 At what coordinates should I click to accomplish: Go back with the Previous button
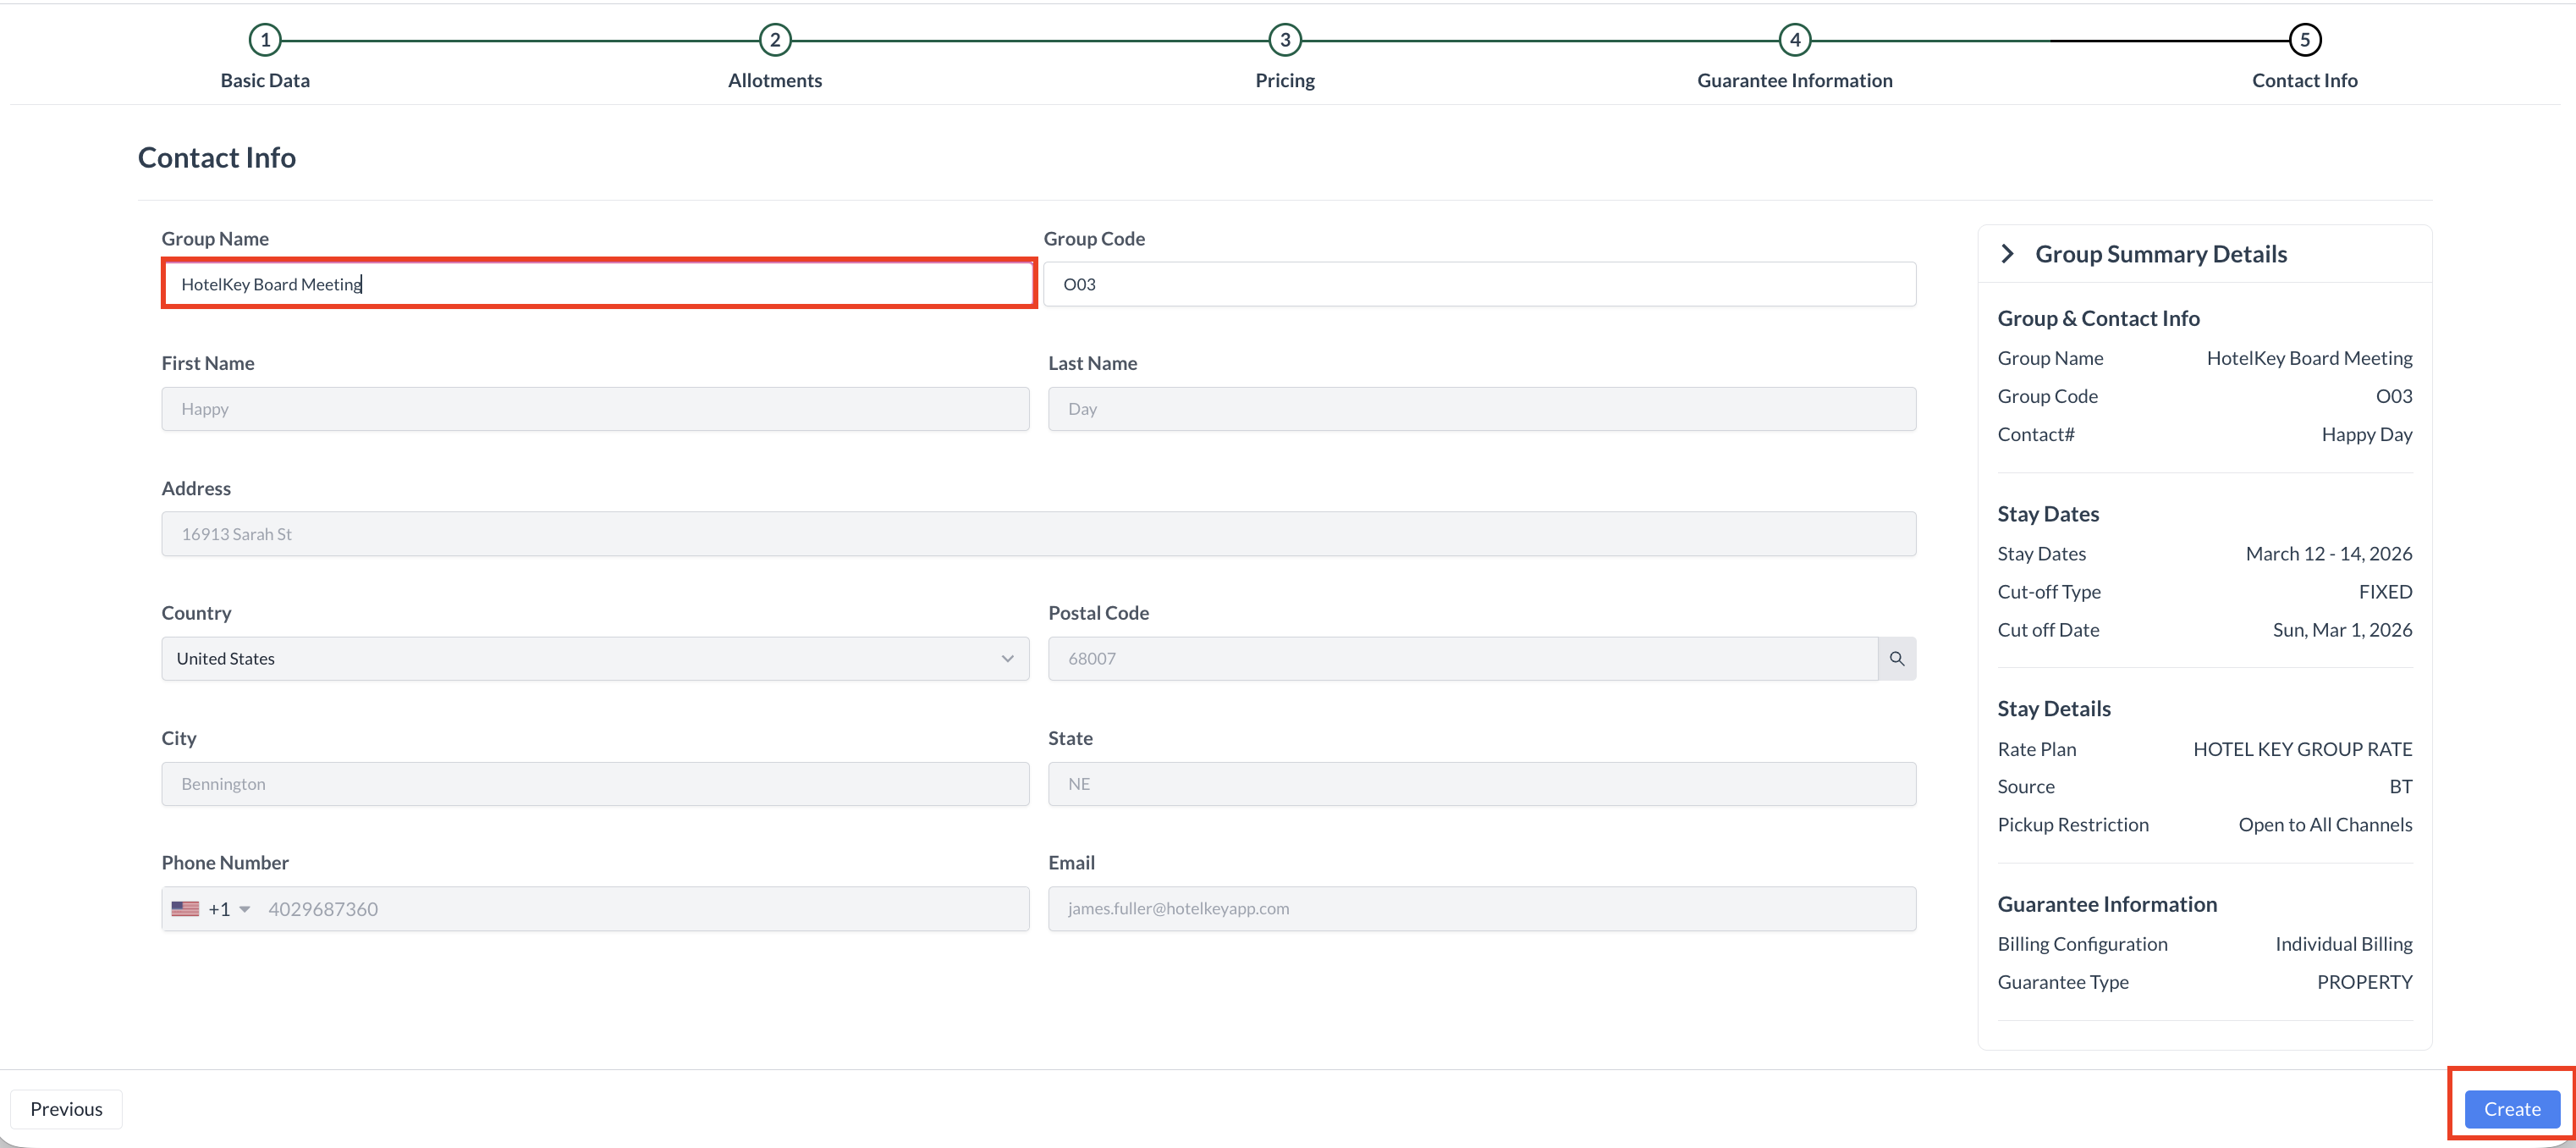(x=66, y=1109)
